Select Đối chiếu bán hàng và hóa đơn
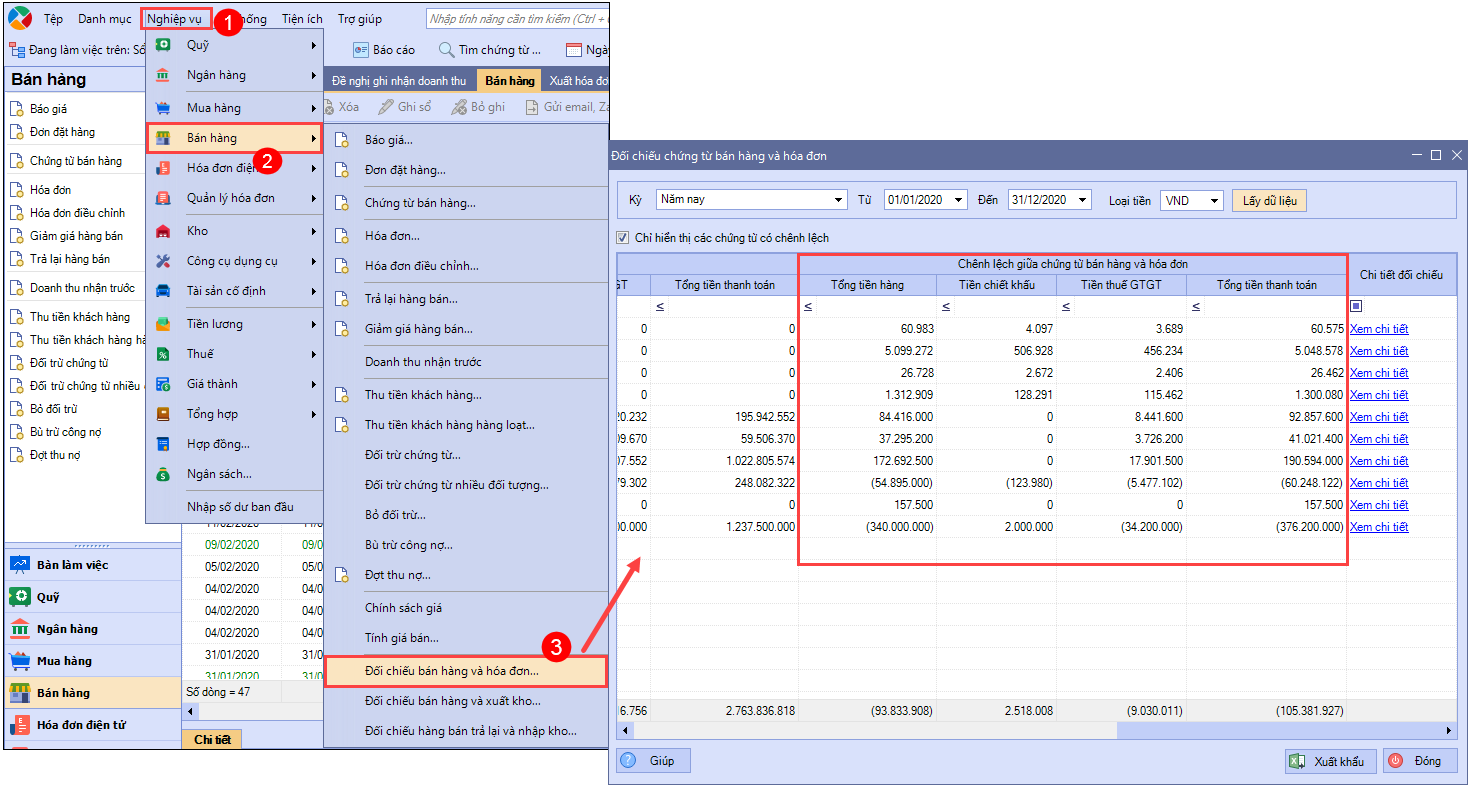 point(466,671)
